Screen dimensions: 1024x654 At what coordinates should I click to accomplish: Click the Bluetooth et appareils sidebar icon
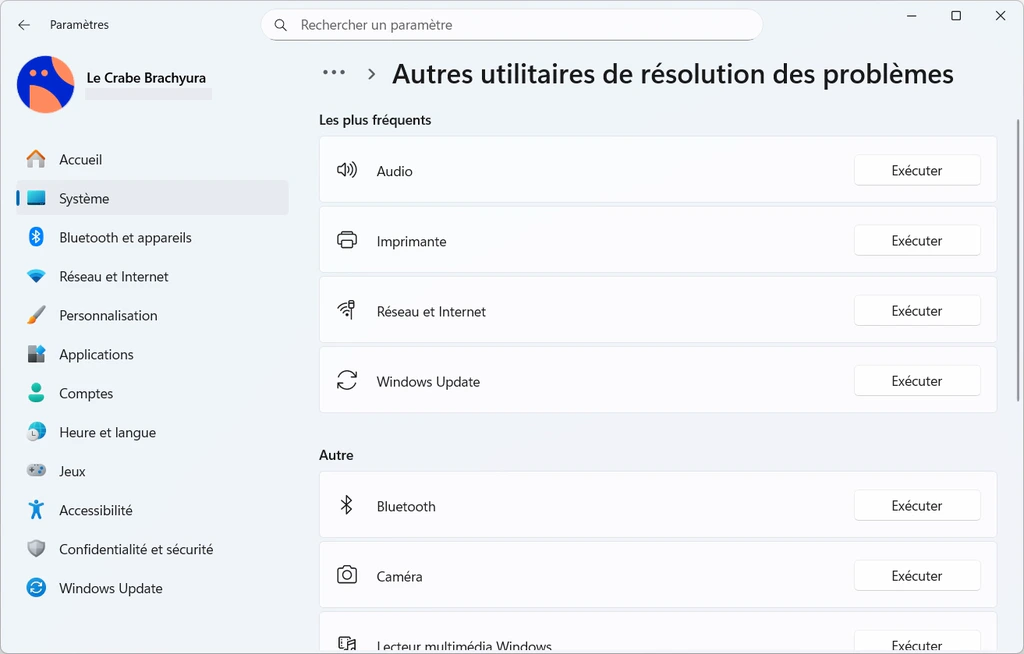click(36, 238)
